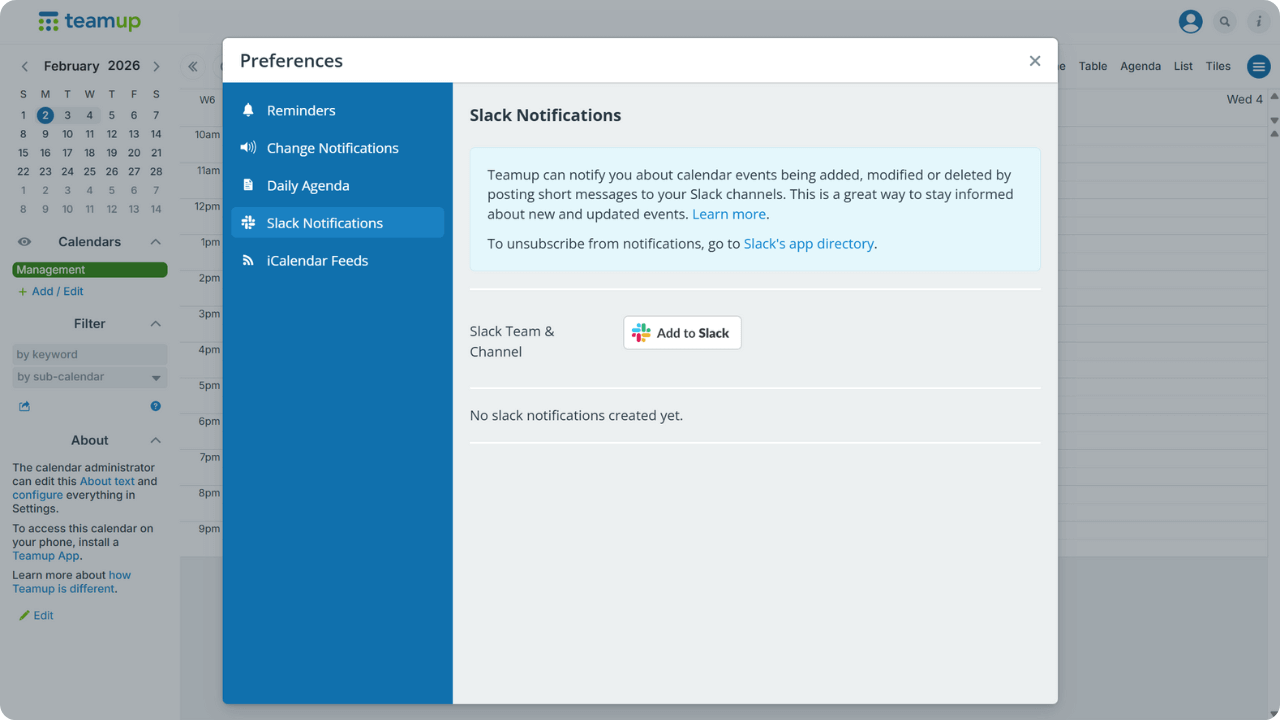Viewport: 1280px width, 720px height.
Task: Open Reminders preferences tab
Action: pyautogui.click(x=301, y=111)
